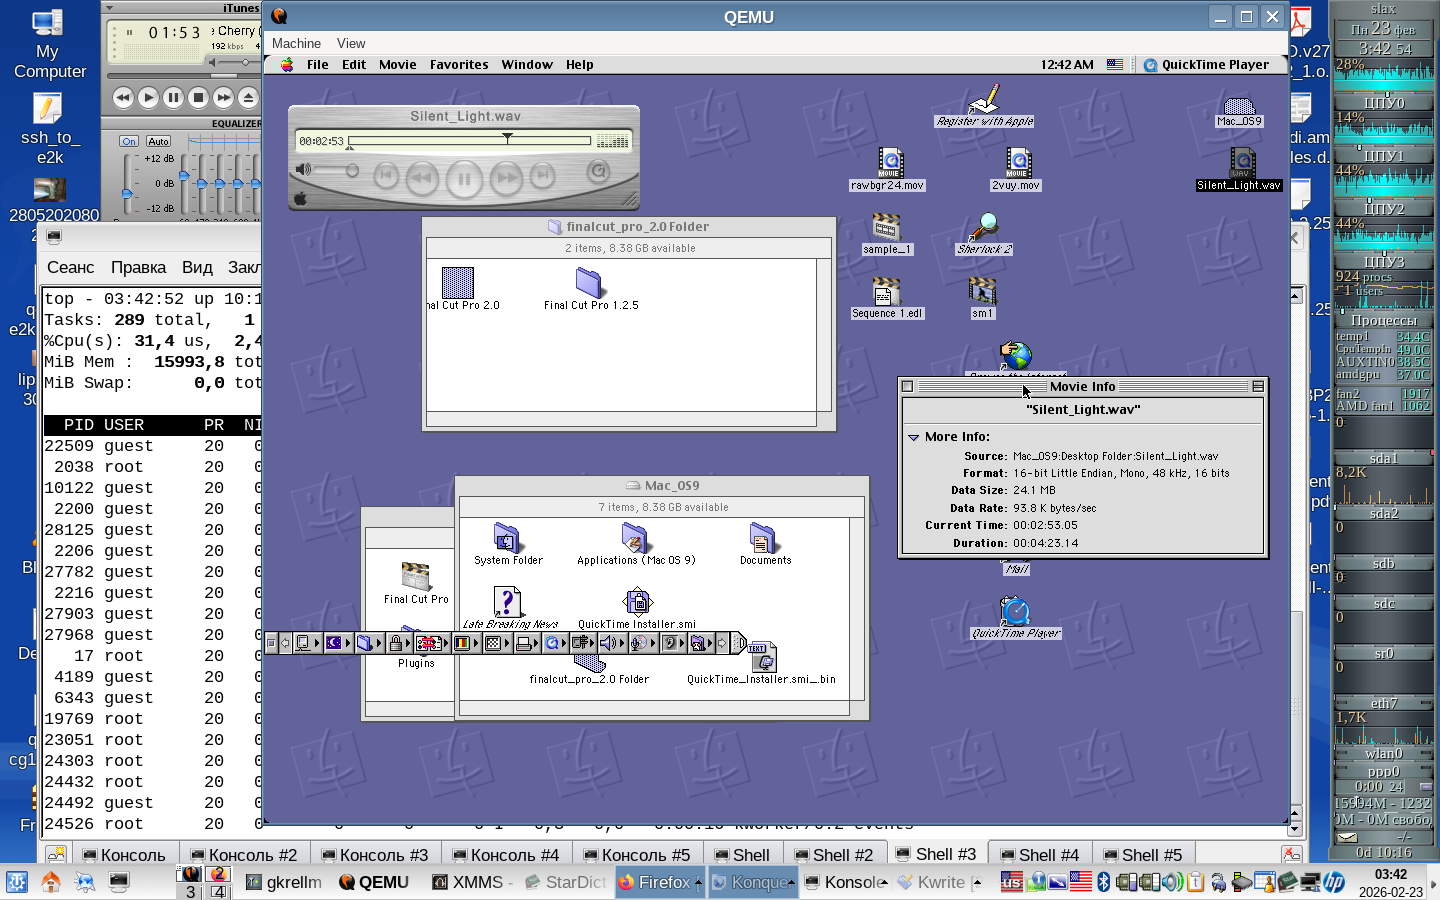Click iTunes stop button
The height and width of the screenshot is (900, 1440).
198,97
